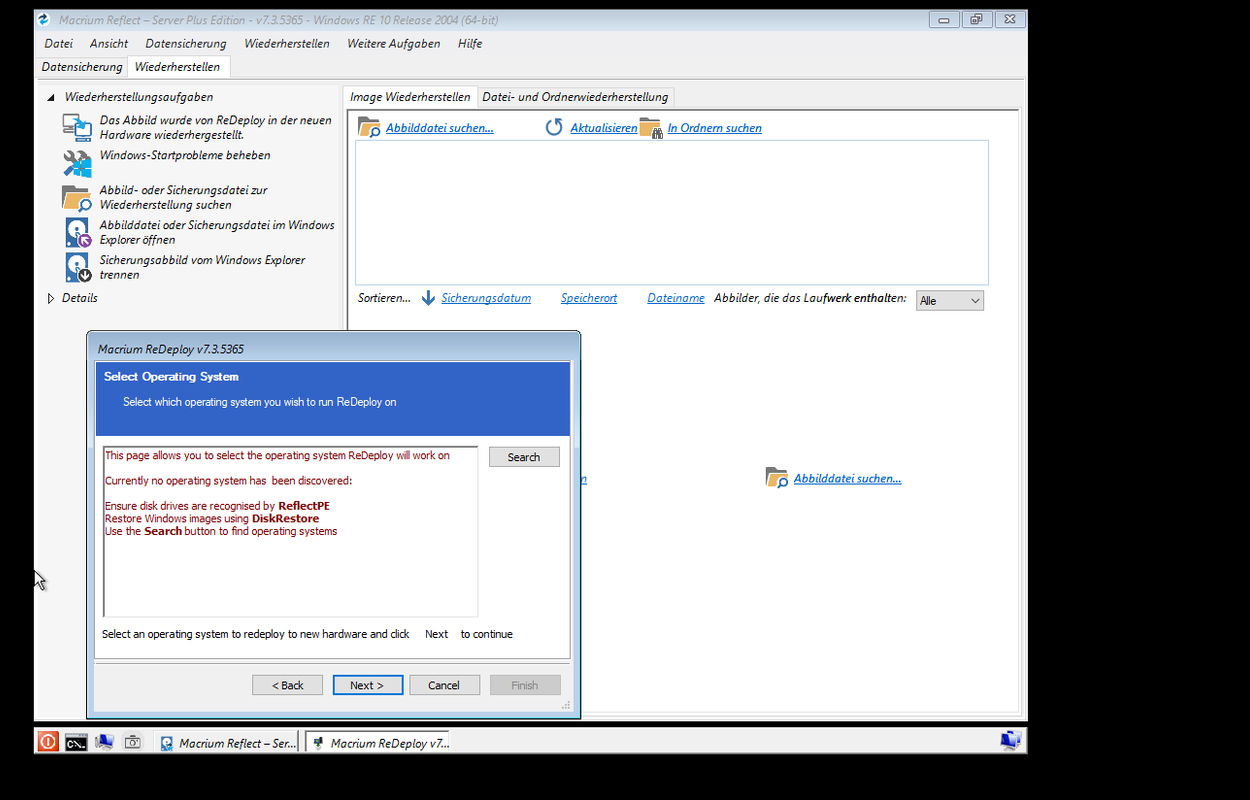Collapse the Wiederherstellungsaufgaben section
The height and width of the screenshot is (800, 1250).
[x=51, y=97]
